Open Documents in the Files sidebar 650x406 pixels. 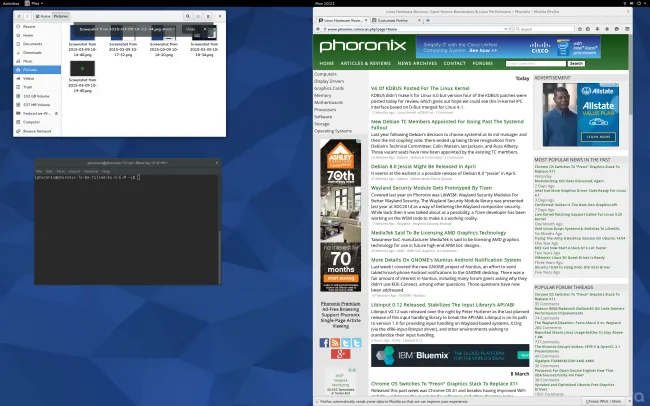(37, 44)
